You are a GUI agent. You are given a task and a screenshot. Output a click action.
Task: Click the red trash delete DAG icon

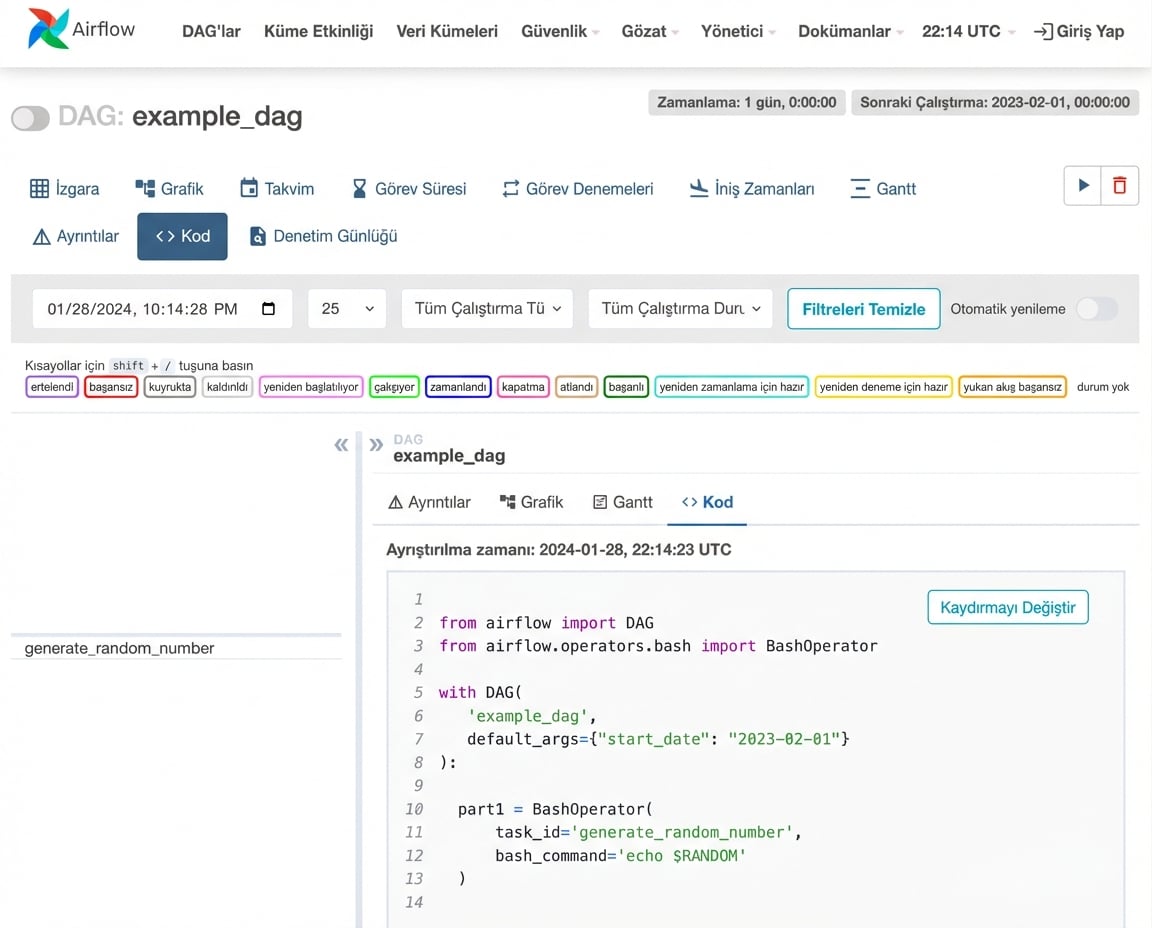point(1119,186)
